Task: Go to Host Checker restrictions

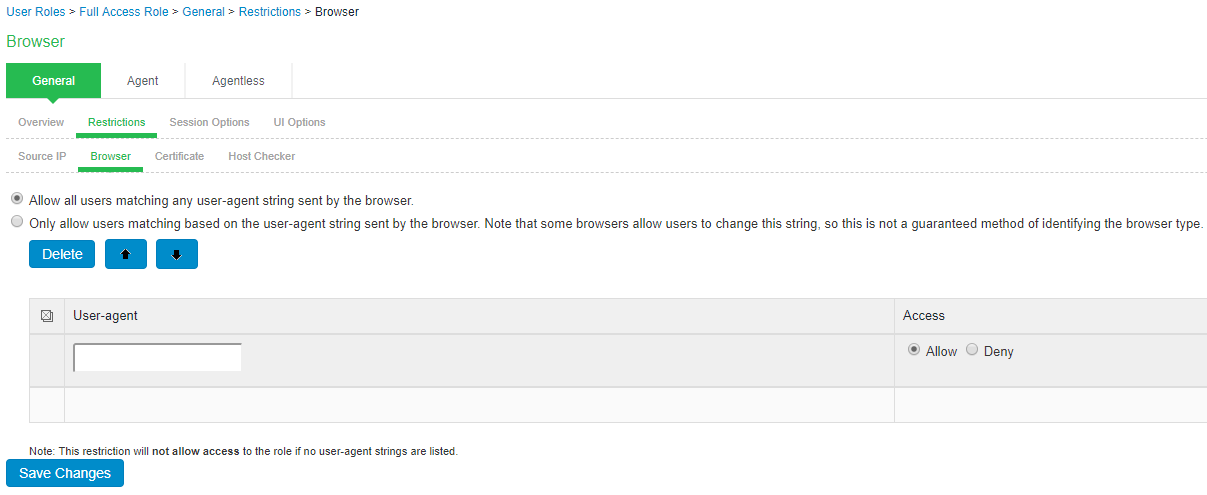Action: pyautogui.click(x=262, y=156)
